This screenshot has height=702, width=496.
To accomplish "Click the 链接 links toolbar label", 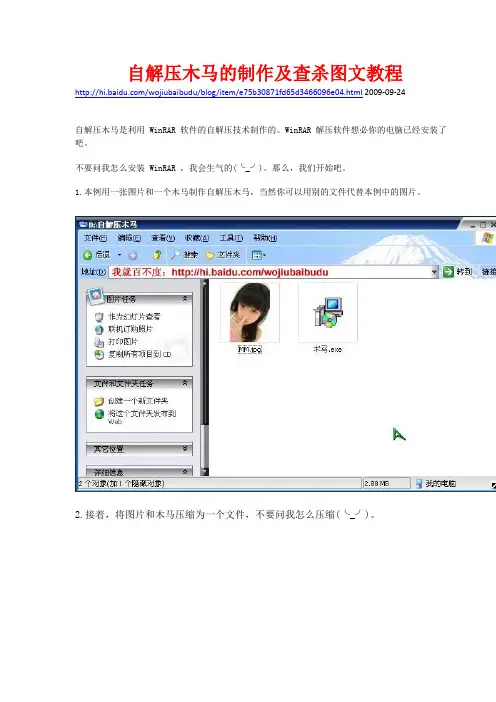I will point(488,272).
